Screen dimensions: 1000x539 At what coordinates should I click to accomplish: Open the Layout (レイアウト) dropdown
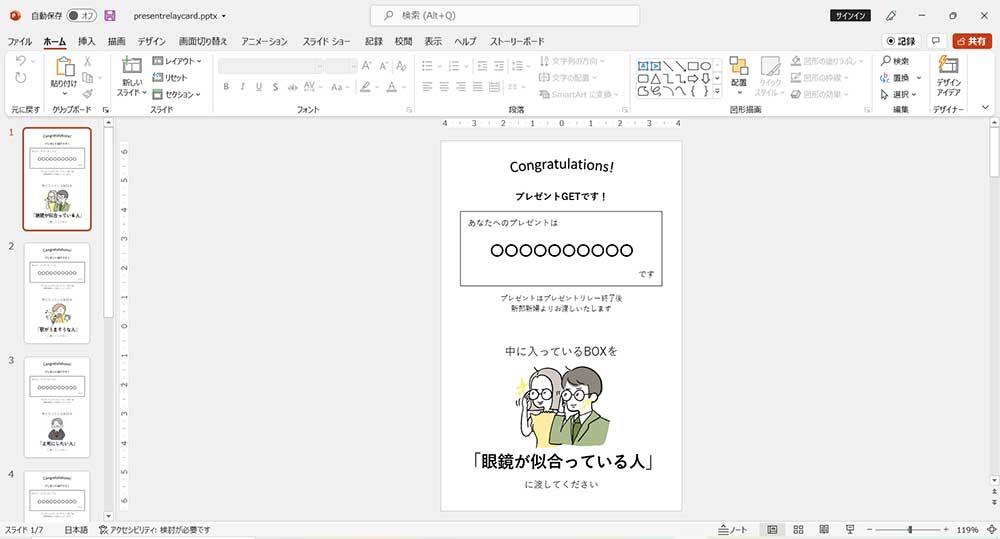tap(177, 61)
